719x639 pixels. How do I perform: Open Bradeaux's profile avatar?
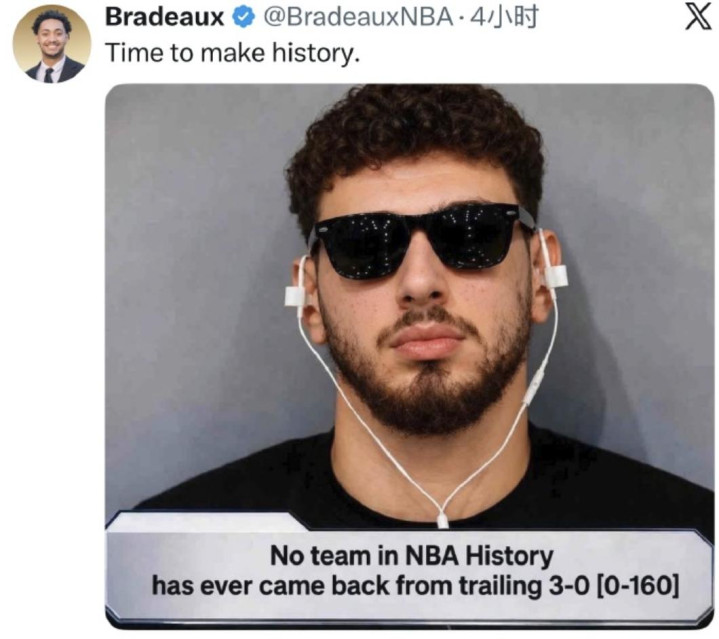point(51,44)
